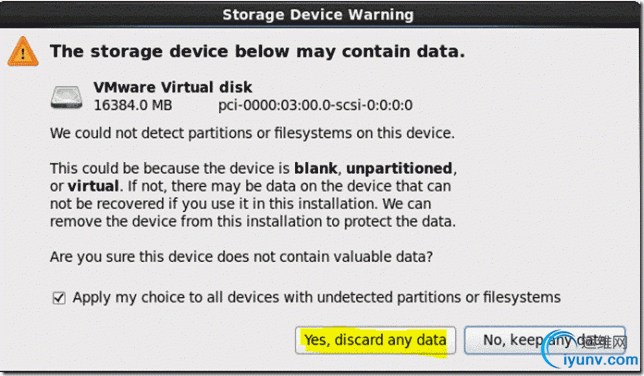Click the bold word 'blank'

[315, 168]
